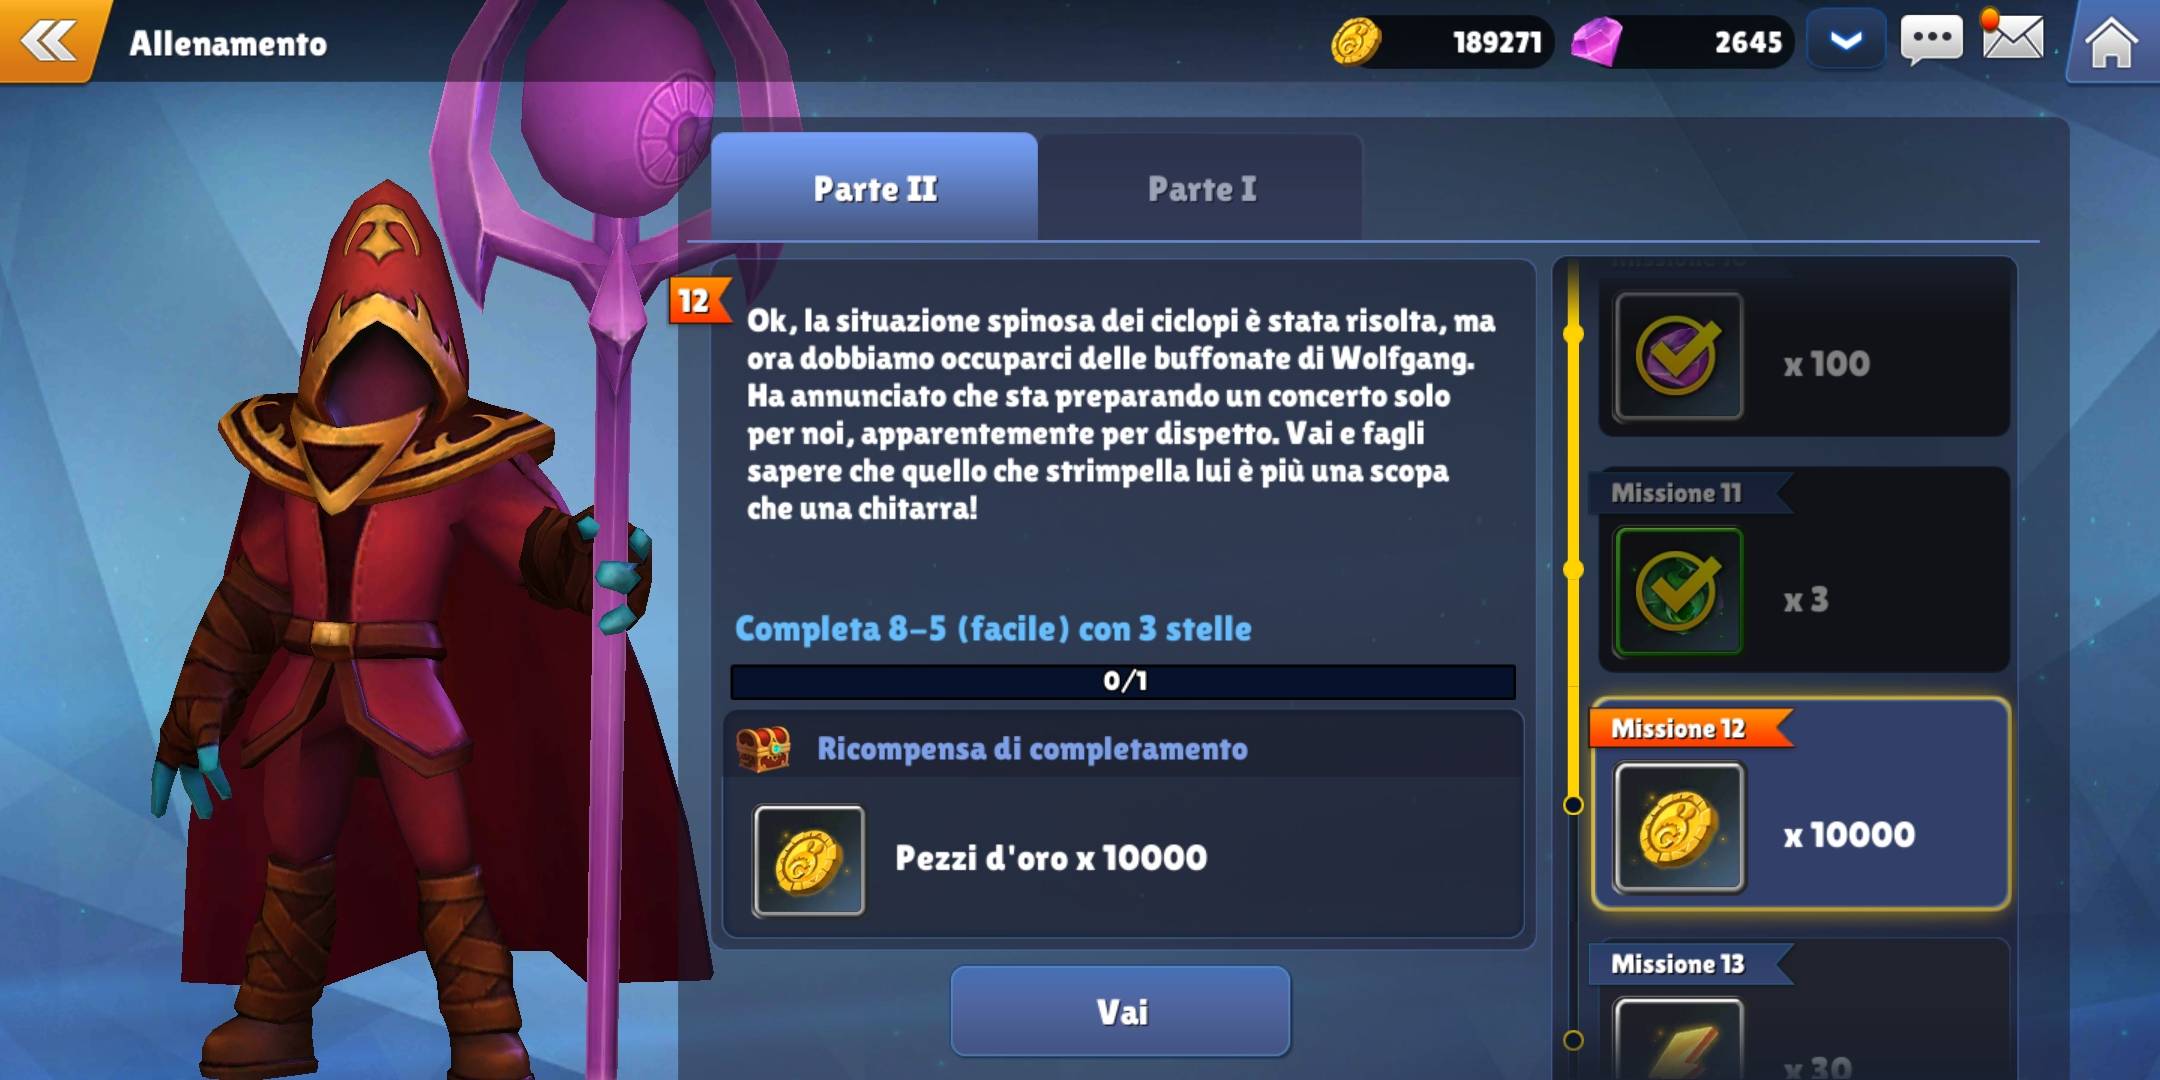Click the Missione 13 timeline dot
The width and height of the screenshot is (2160, 1080).
(1573, 1040)
